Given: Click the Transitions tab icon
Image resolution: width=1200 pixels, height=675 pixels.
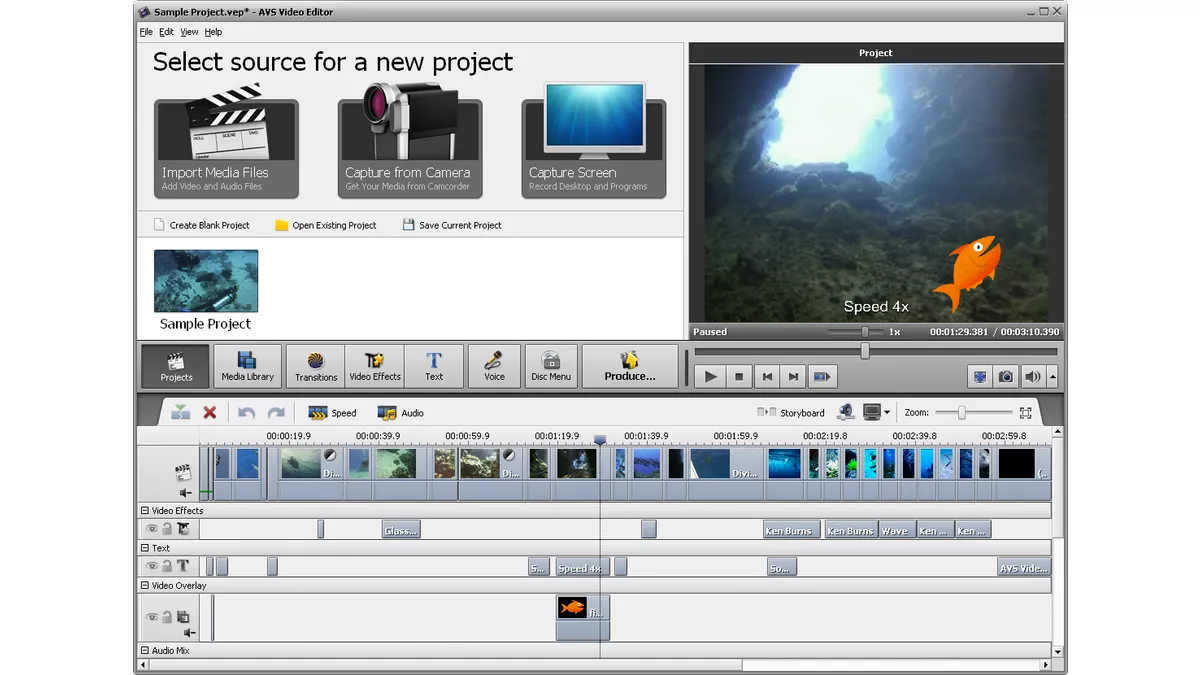Looking at the screenshot, I should [315, 362].
